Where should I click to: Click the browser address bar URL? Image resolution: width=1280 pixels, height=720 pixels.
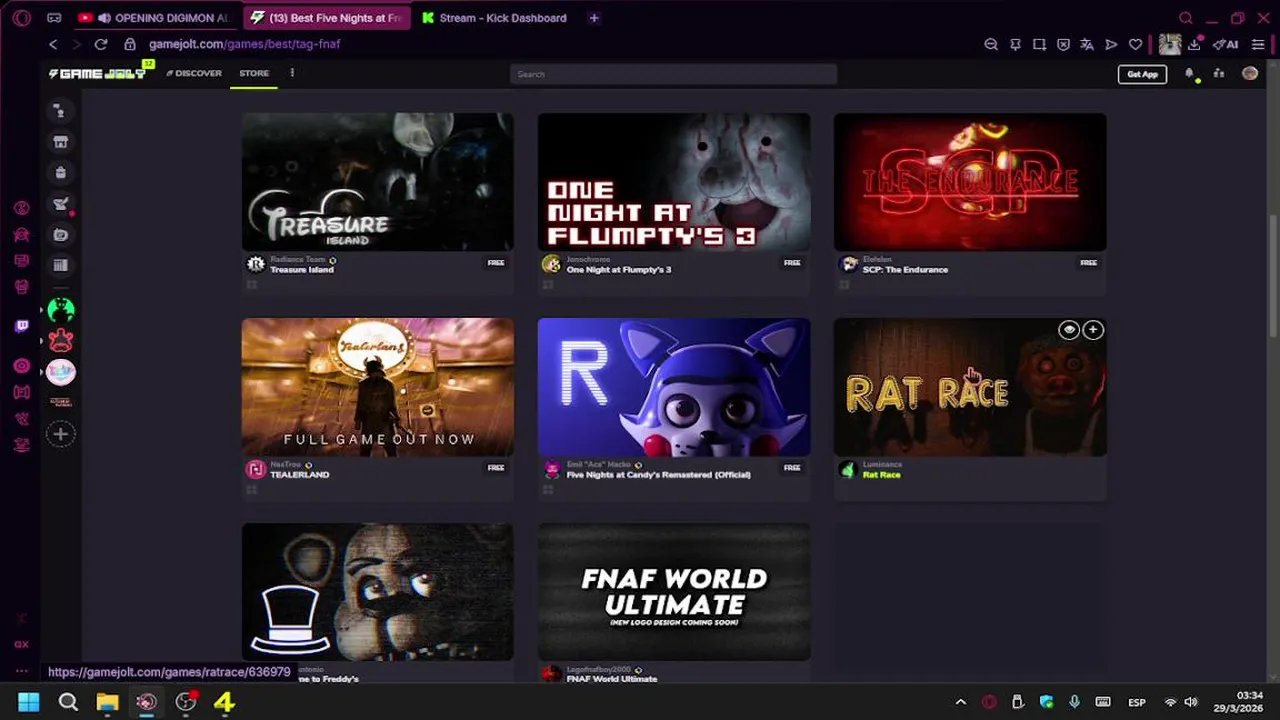[x=245, y=44]
